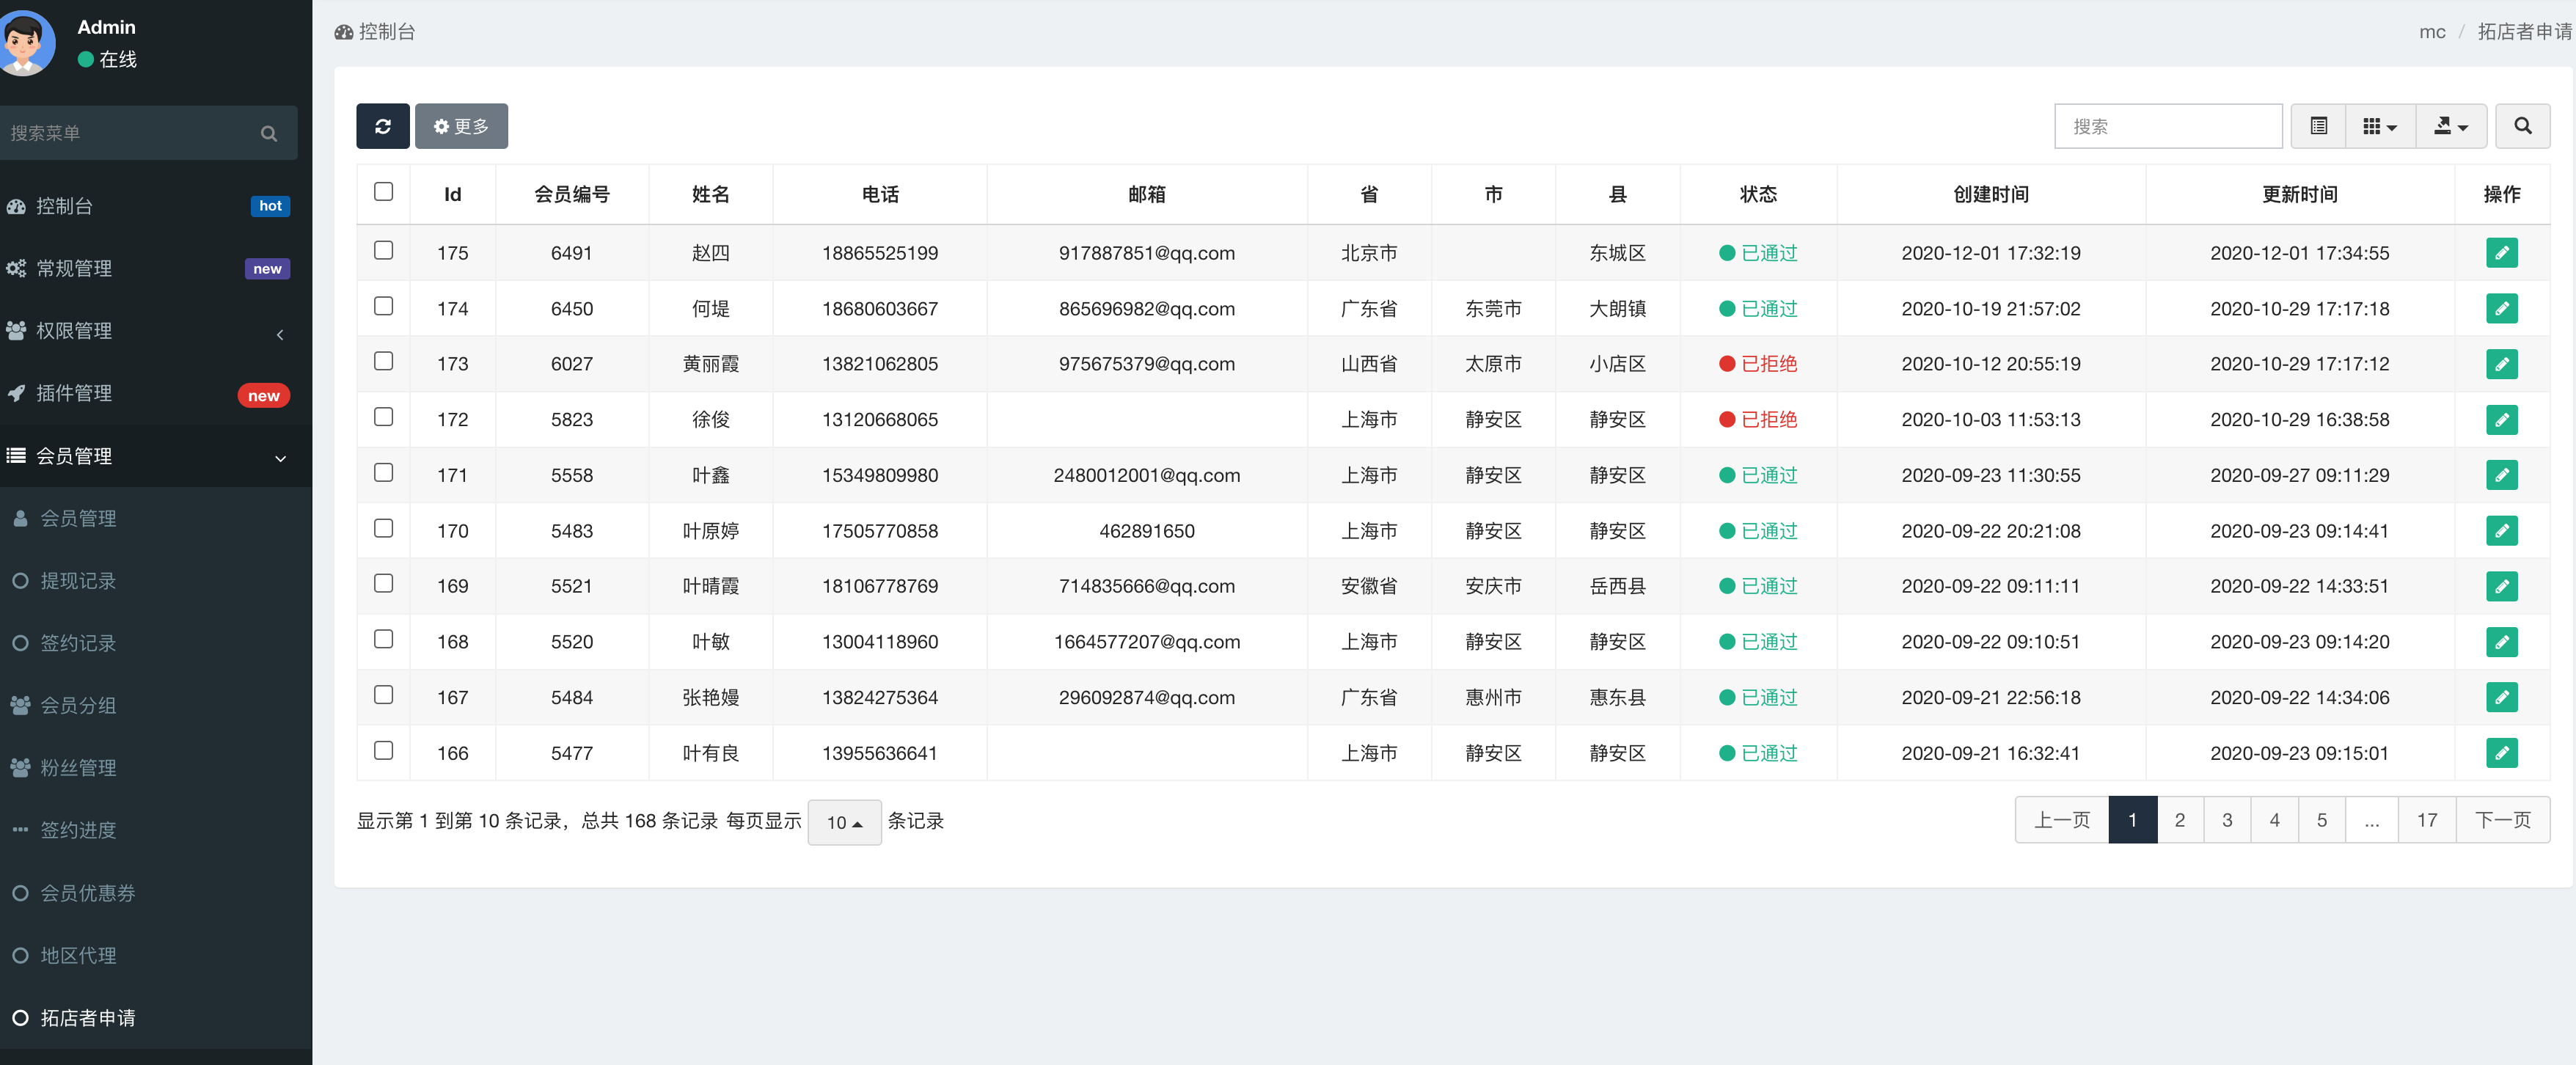Edit the row for 何堤
2576x1065 pixels.
tap(2501, 309)
